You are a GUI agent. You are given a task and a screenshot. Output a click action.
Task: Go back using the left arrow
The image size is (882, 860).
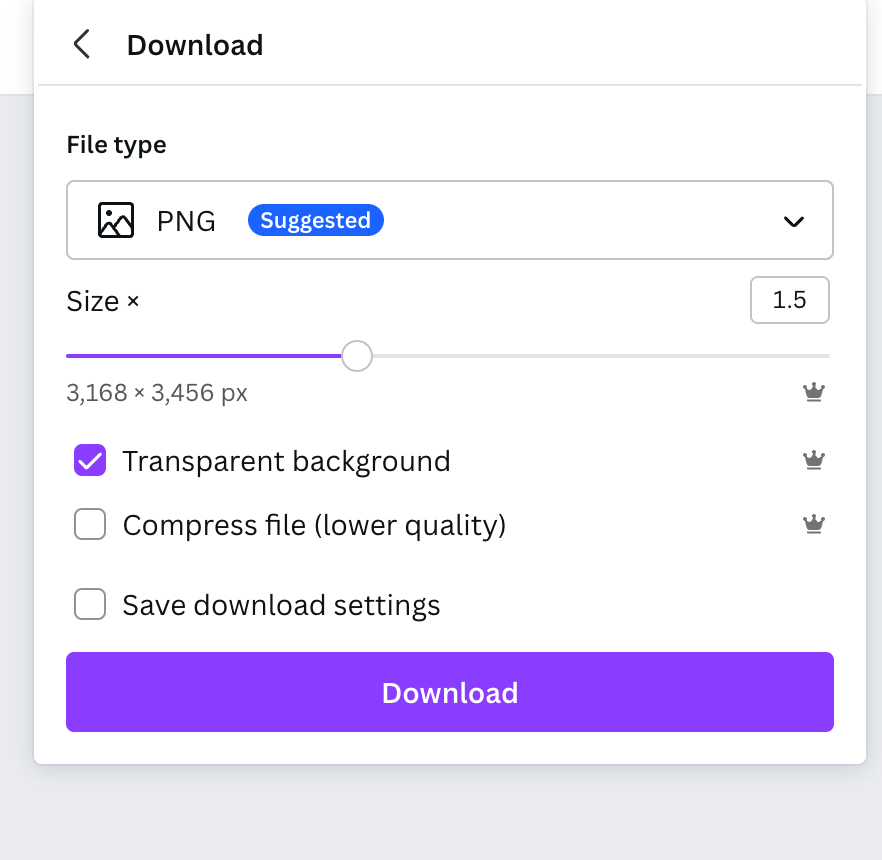(82, 45)
